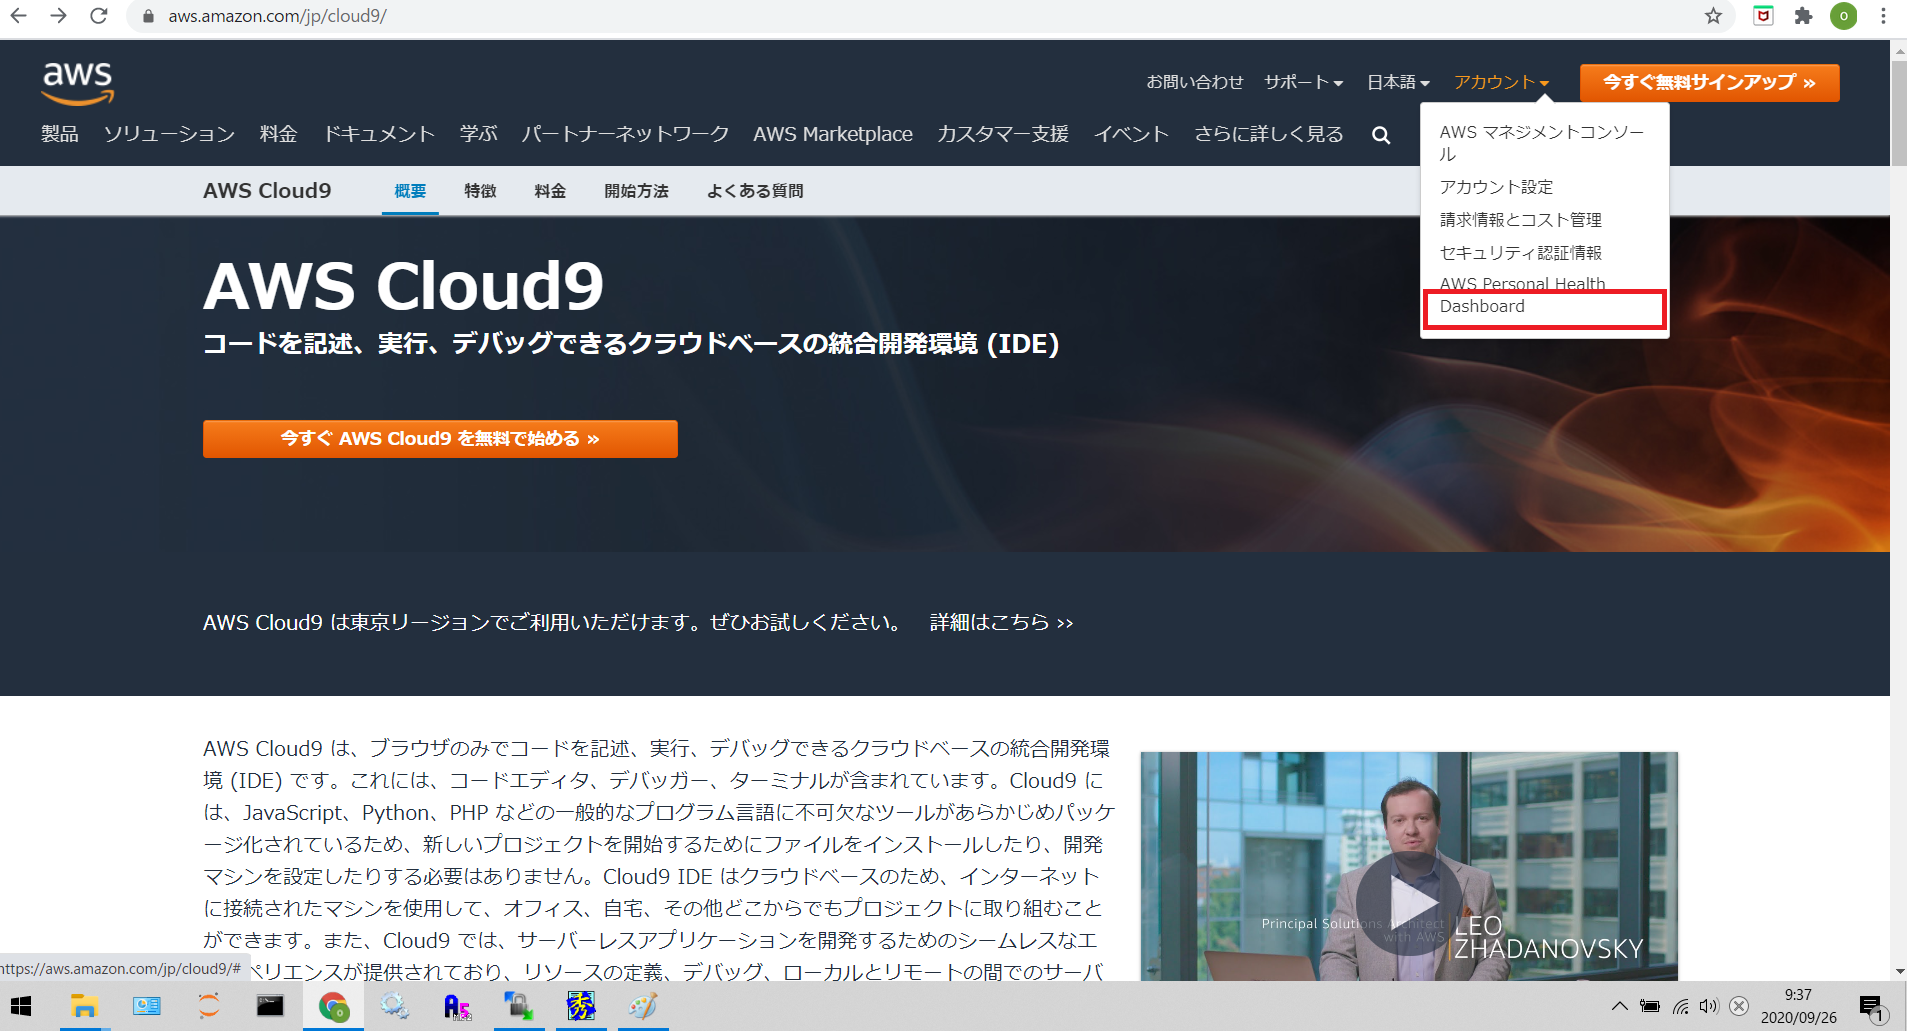The width and height of the screenshot is (1907, 1031).
Task: Choose アカウント設定 from the menu
Action: (1496, 187)
